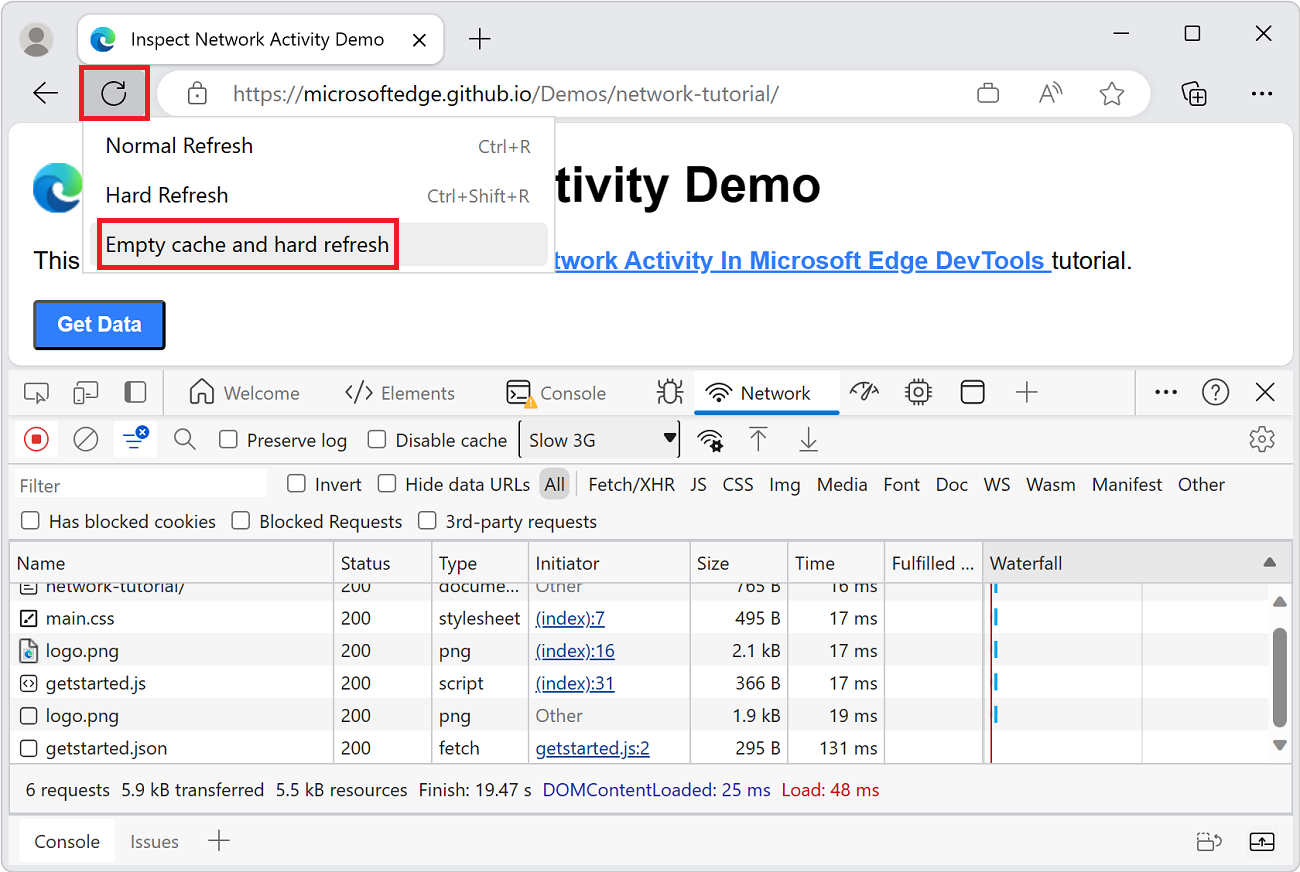This screenshot has width=1300, height=872.
Task: Close the Inspect Network Activity Demo tab
Action: (x=420, y=40)
